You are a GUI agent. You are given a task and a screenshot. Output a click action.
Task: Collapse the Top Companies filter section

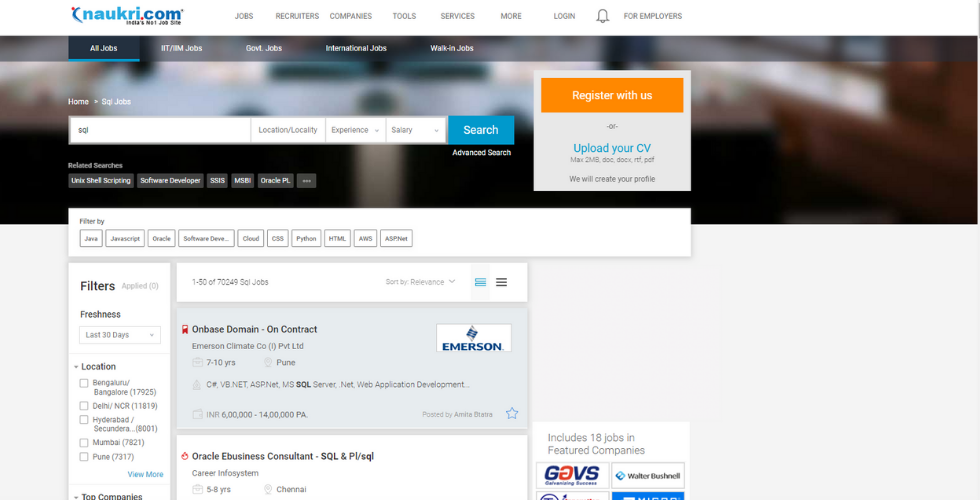(108, 496)
